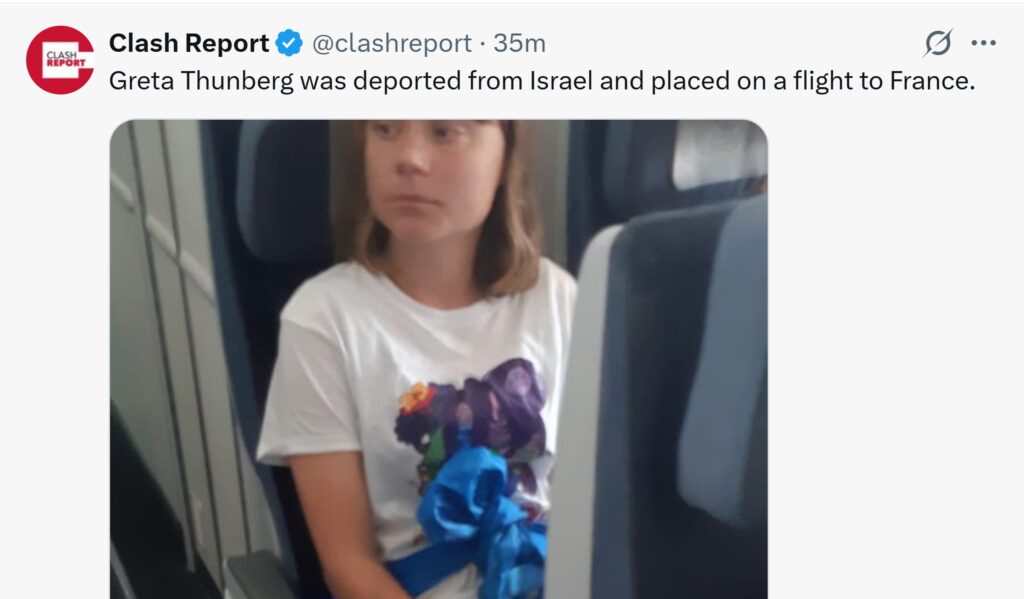Click the blank area right of photo
Screen dimensions: 1024x599
pos(895,359)
